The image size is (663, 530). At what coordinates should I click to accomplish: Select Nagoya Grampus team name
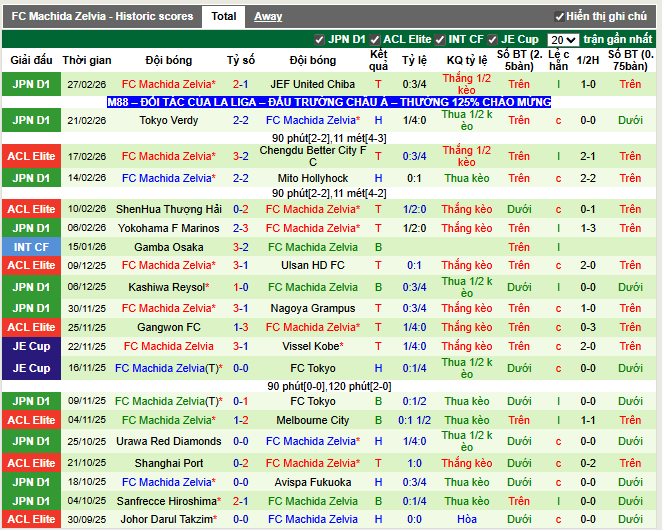point(312,308)
